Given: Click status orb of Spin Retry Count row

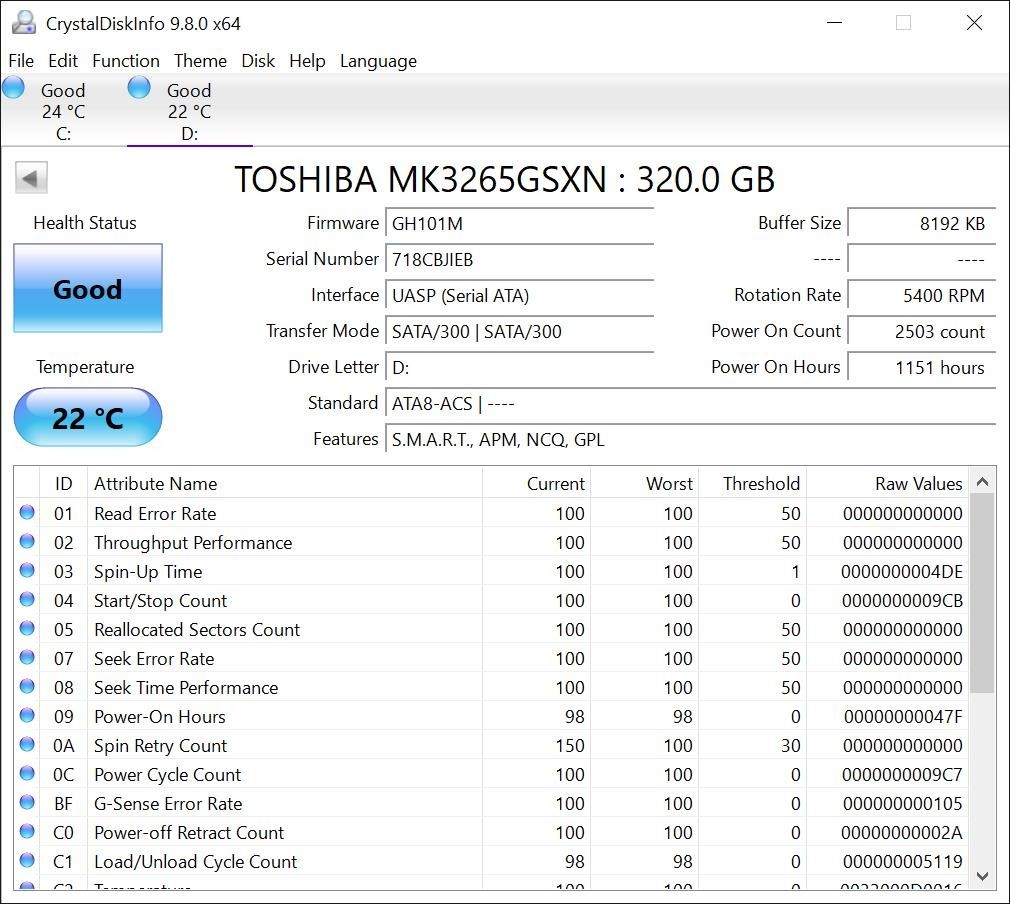Looking at the screenshot, I should [x=27, y=744].
